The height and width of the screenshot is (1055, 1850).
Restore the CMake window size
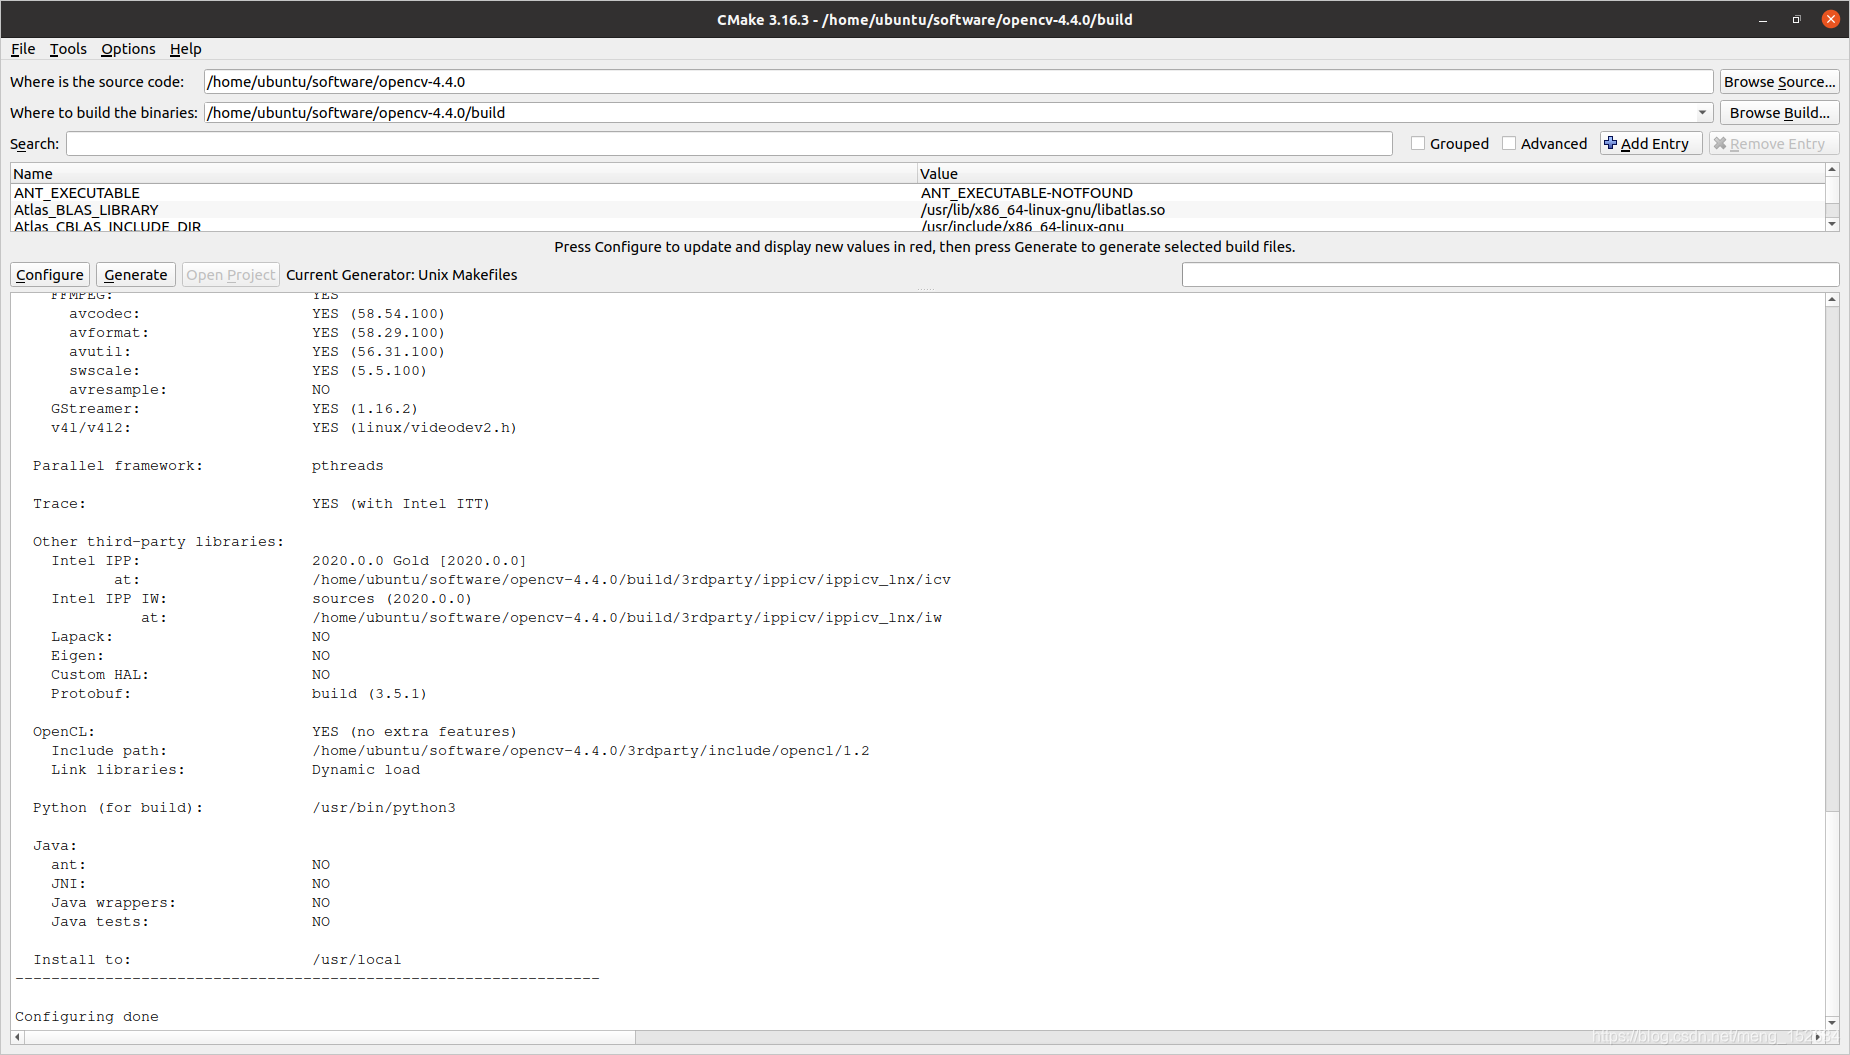[x=1796, y=20]
